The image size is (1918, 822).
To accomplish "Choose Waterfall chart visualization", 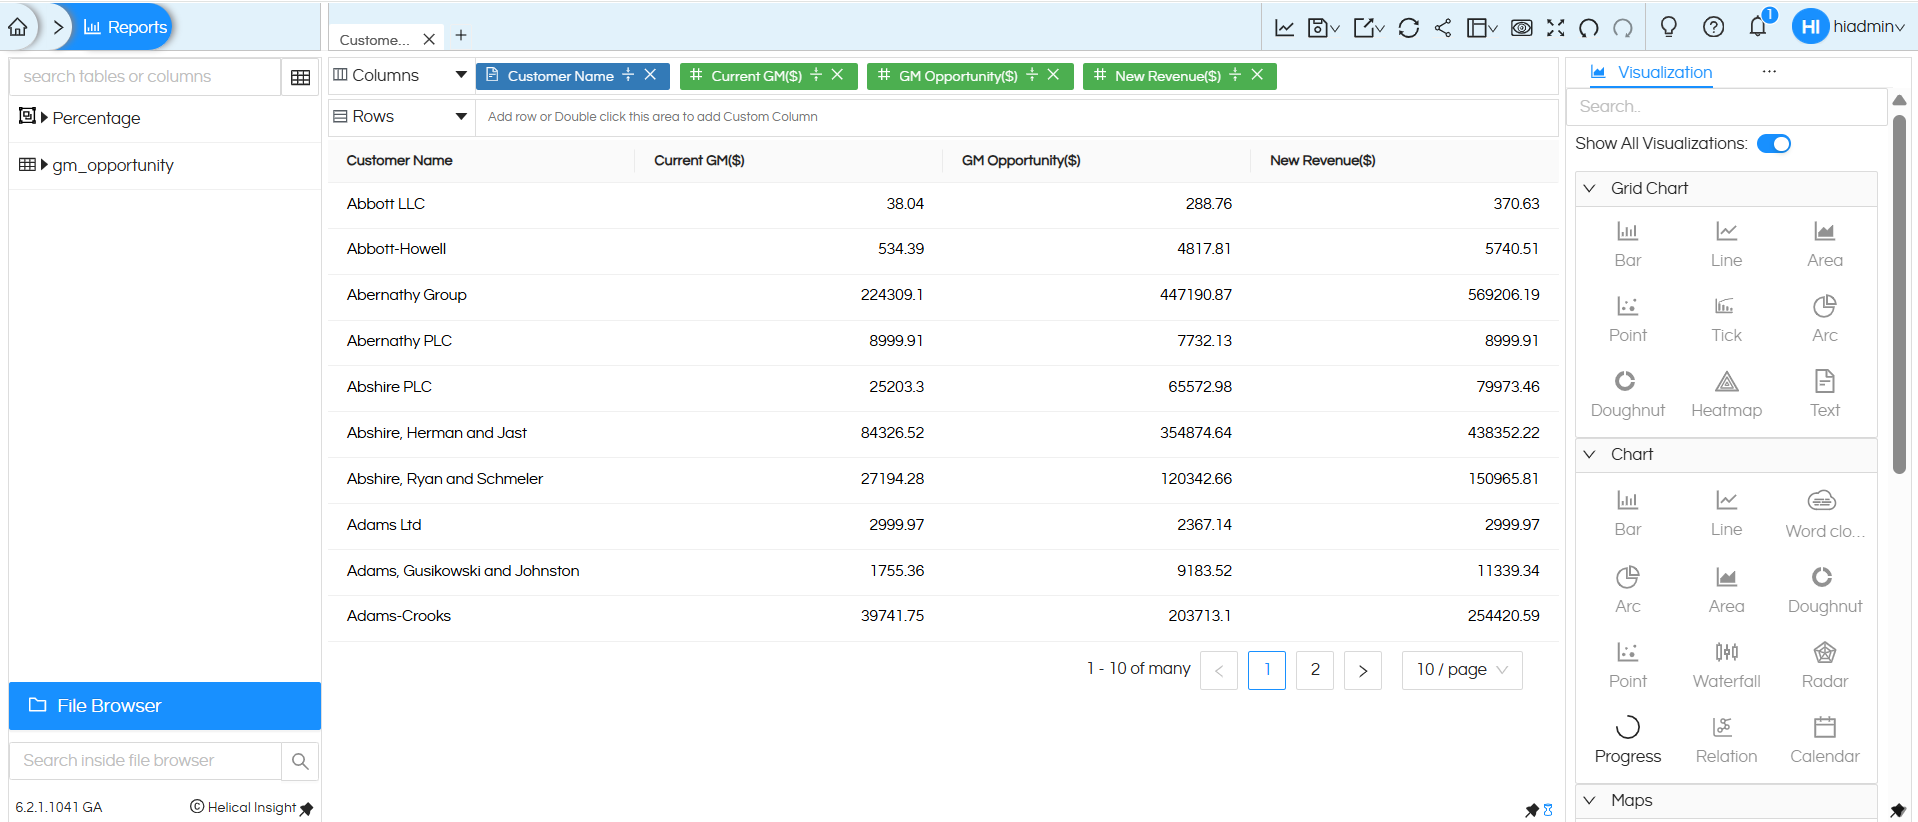I will (x=1727, y=666).
